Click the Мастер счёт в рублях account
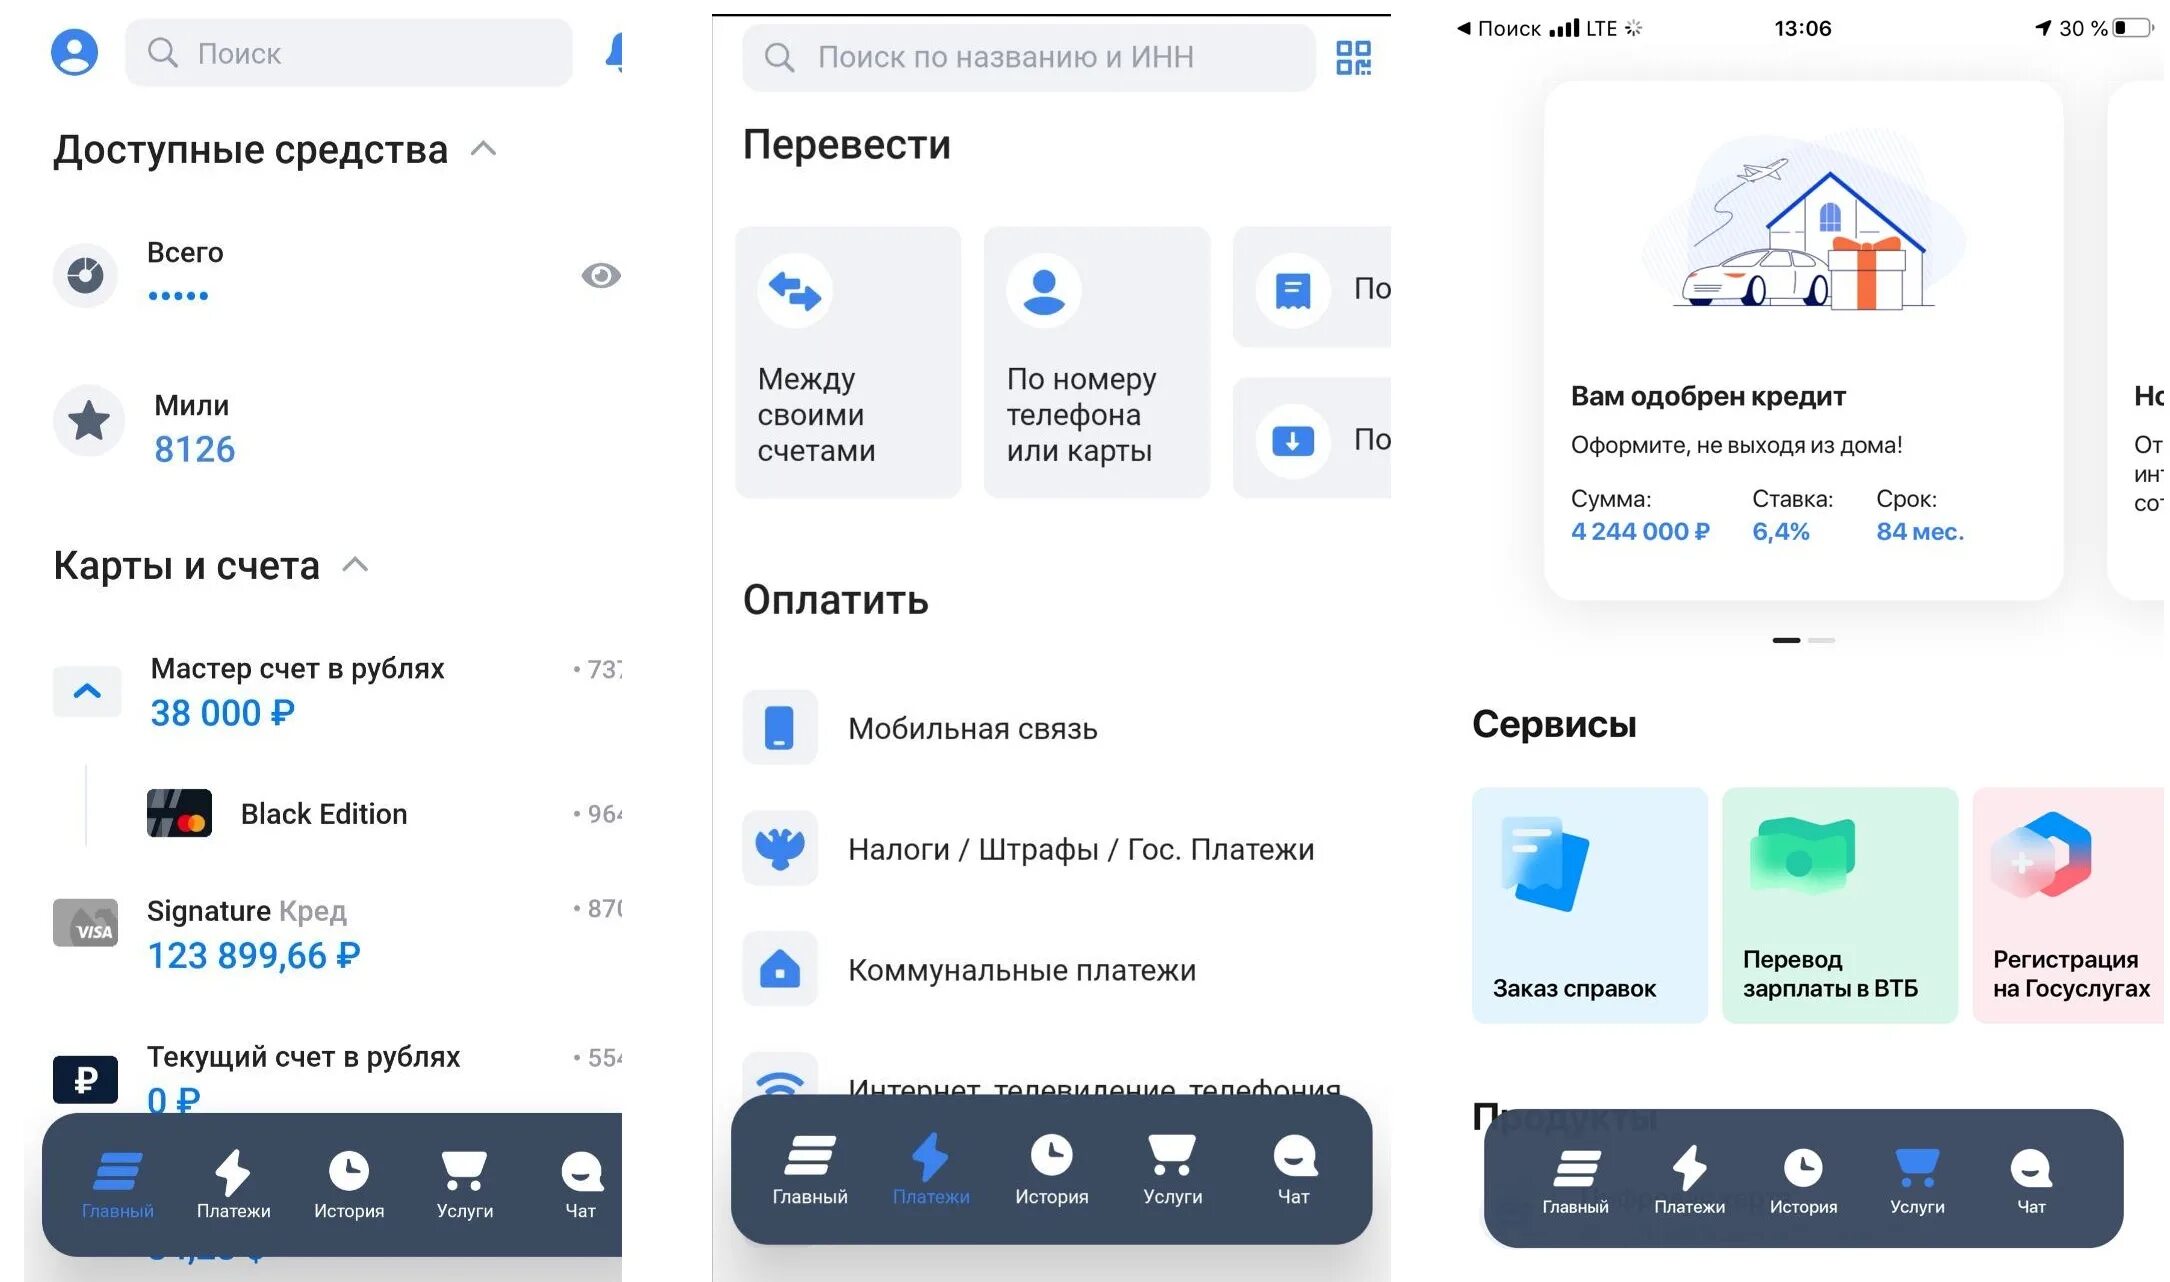The height and width of the screenshot is (1282, 2170). pos(322,687)
